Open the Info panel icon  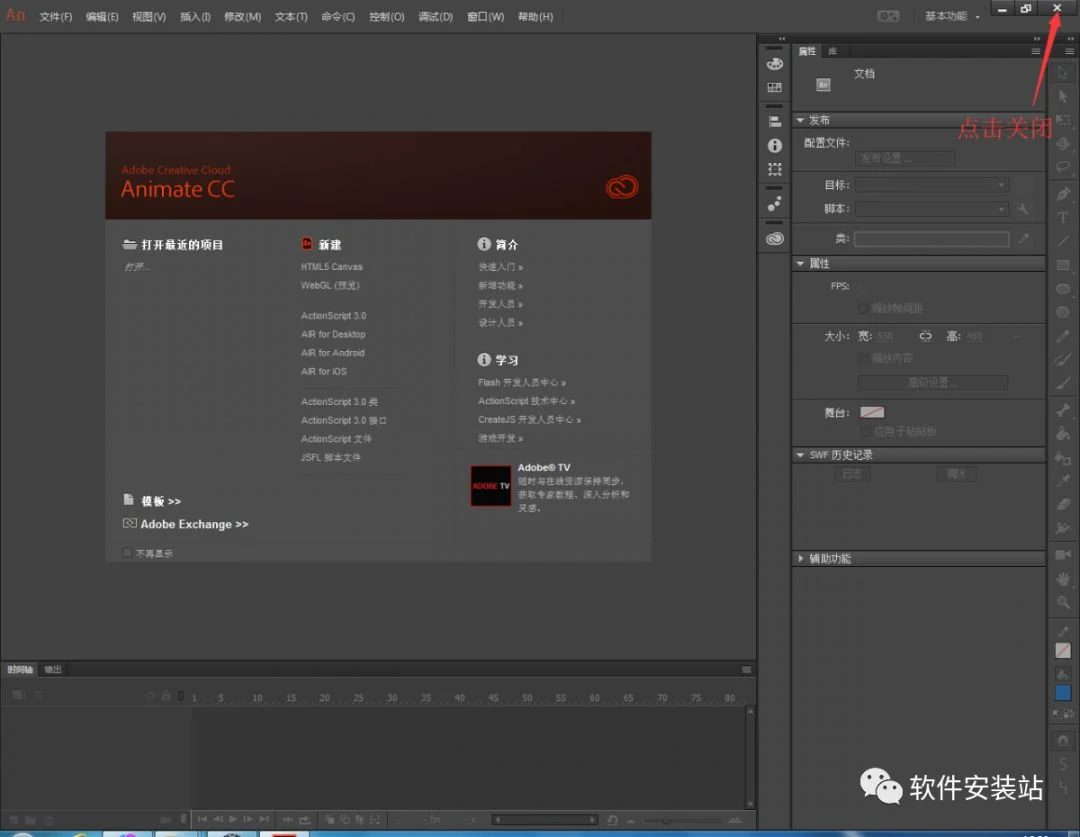[775, 145]
